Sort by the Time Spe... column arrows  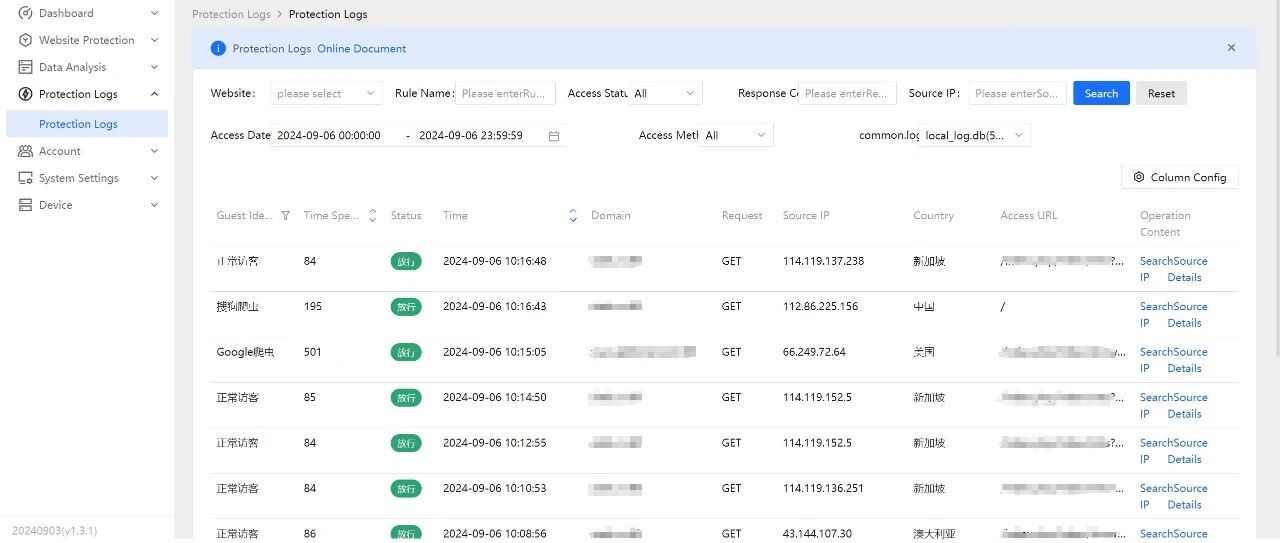point(372,216)
